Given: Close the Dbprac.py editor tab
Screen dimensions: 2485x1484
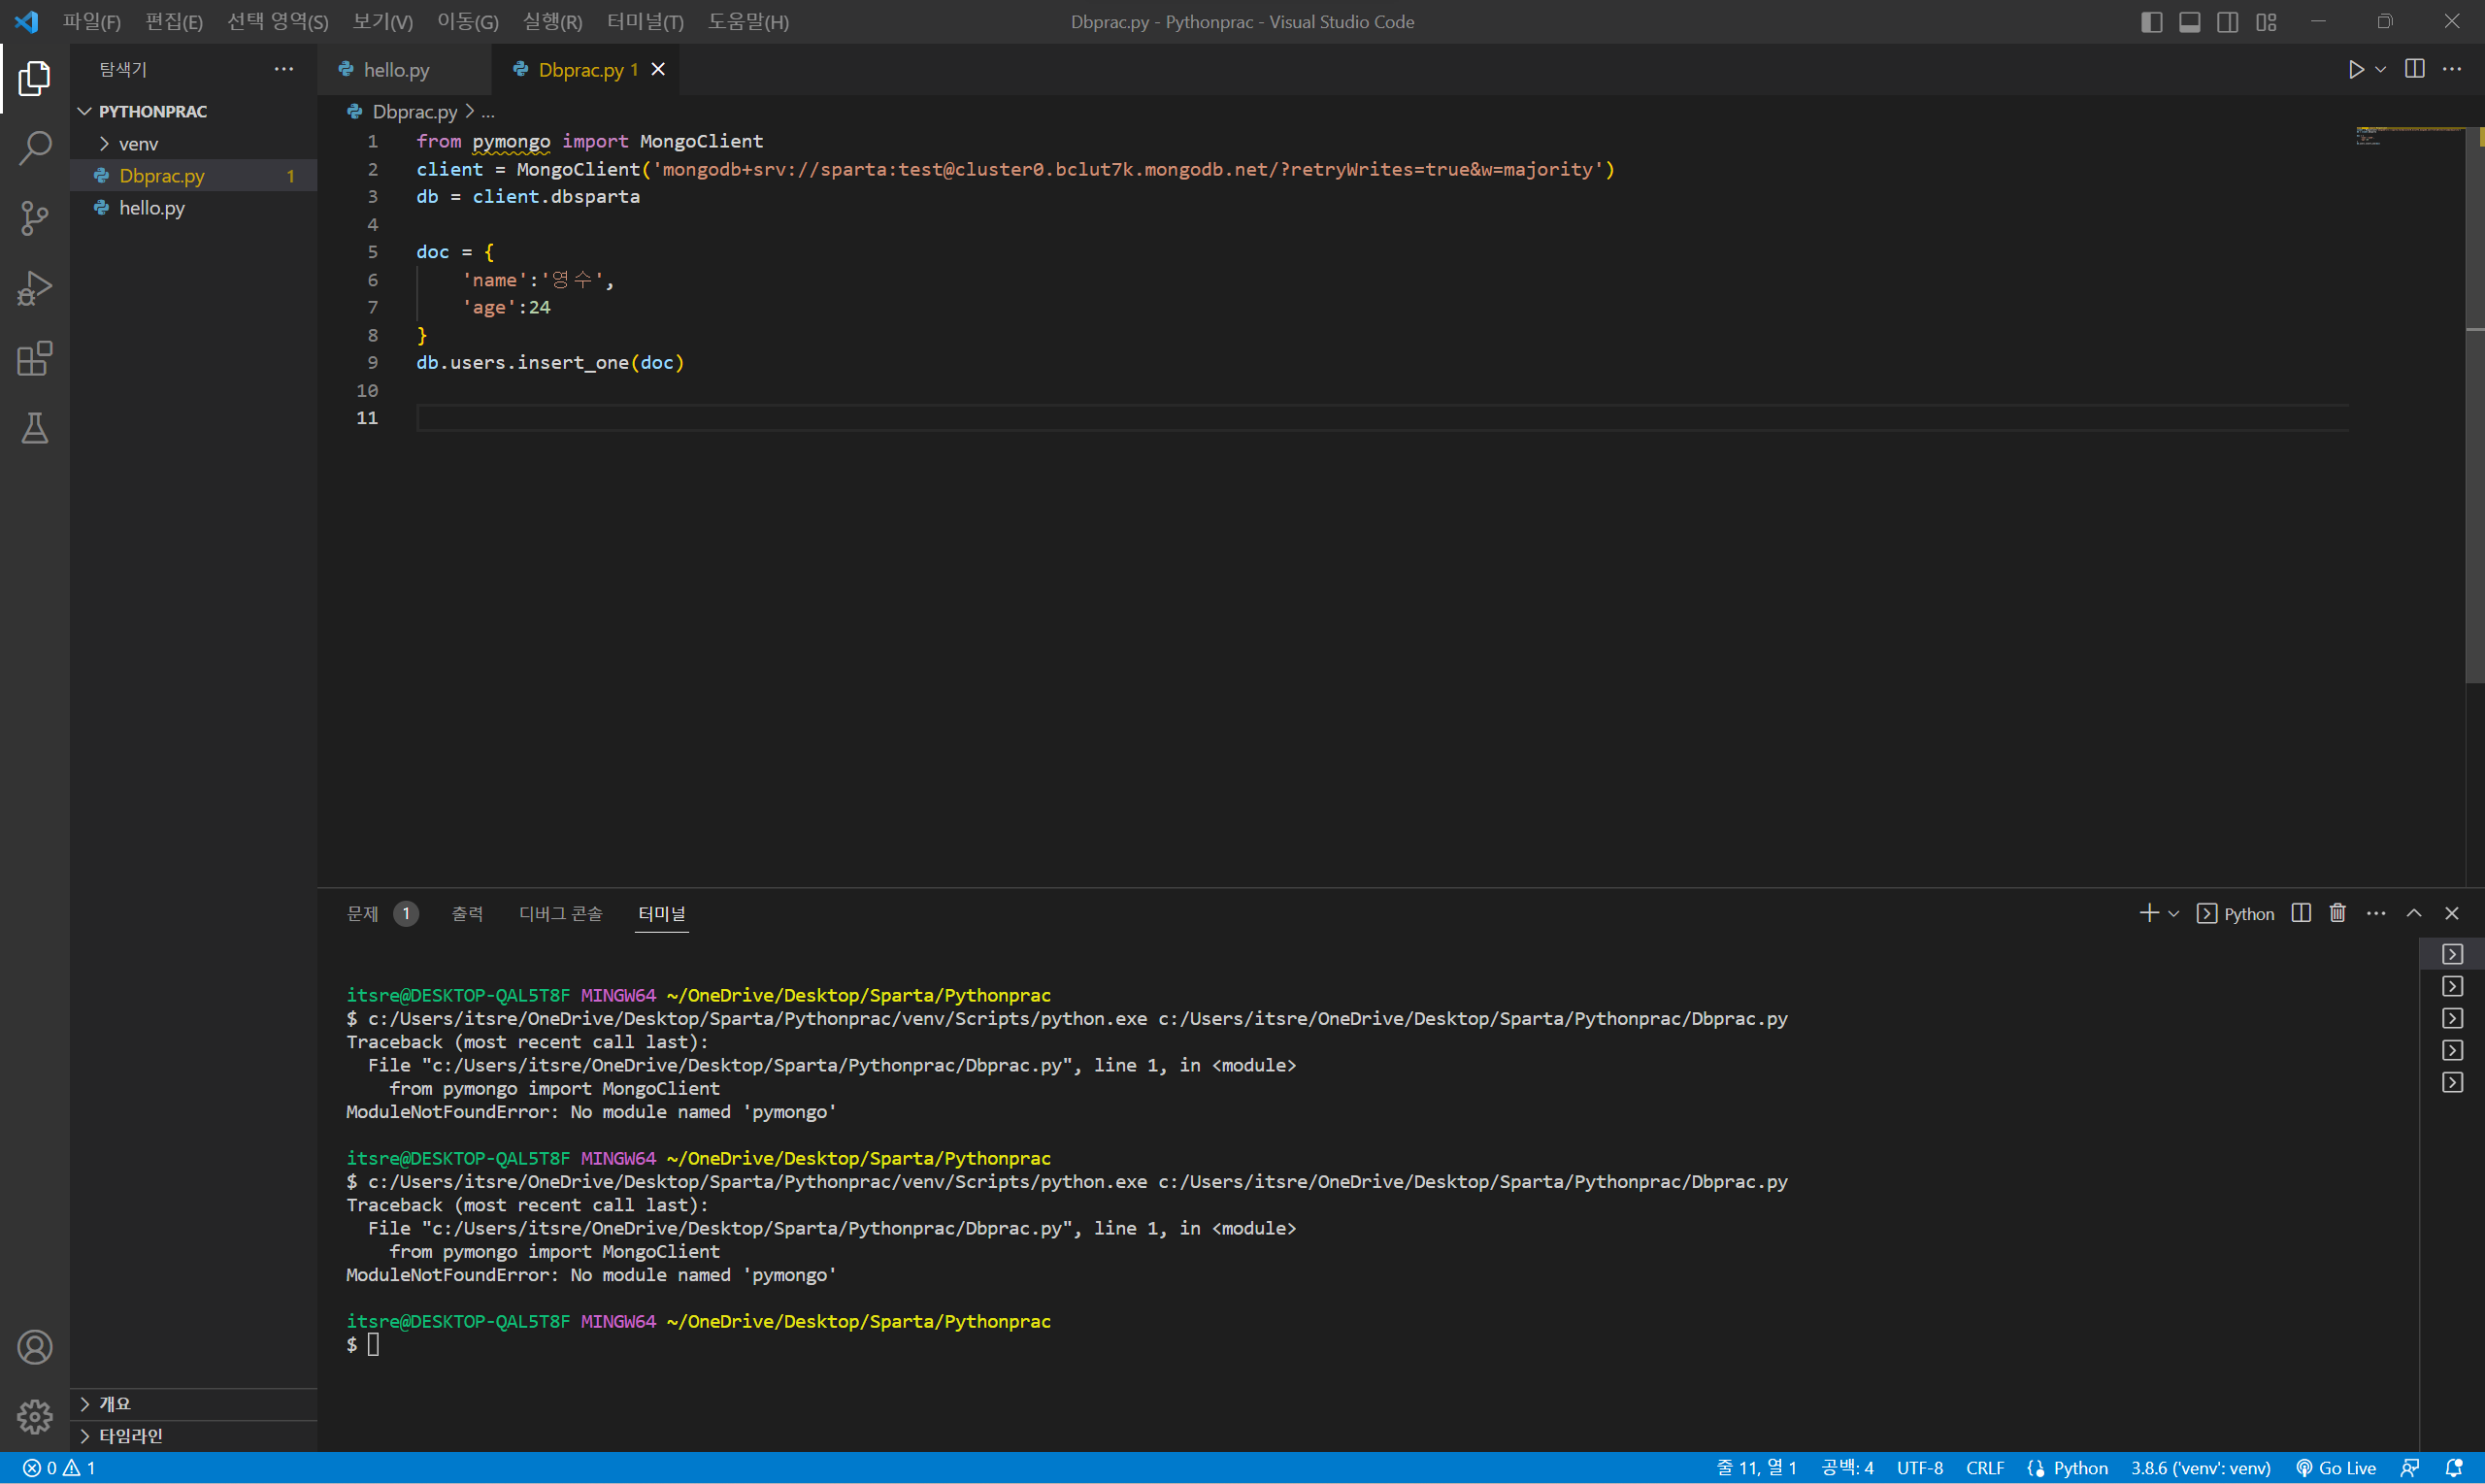Looking at the screenshot, I should coord(658,69).
